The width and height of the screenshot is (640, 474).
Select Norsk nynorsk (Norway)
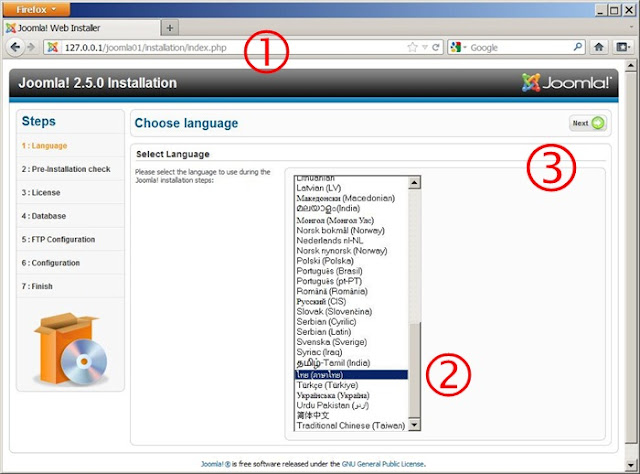[x=351, y=251]
